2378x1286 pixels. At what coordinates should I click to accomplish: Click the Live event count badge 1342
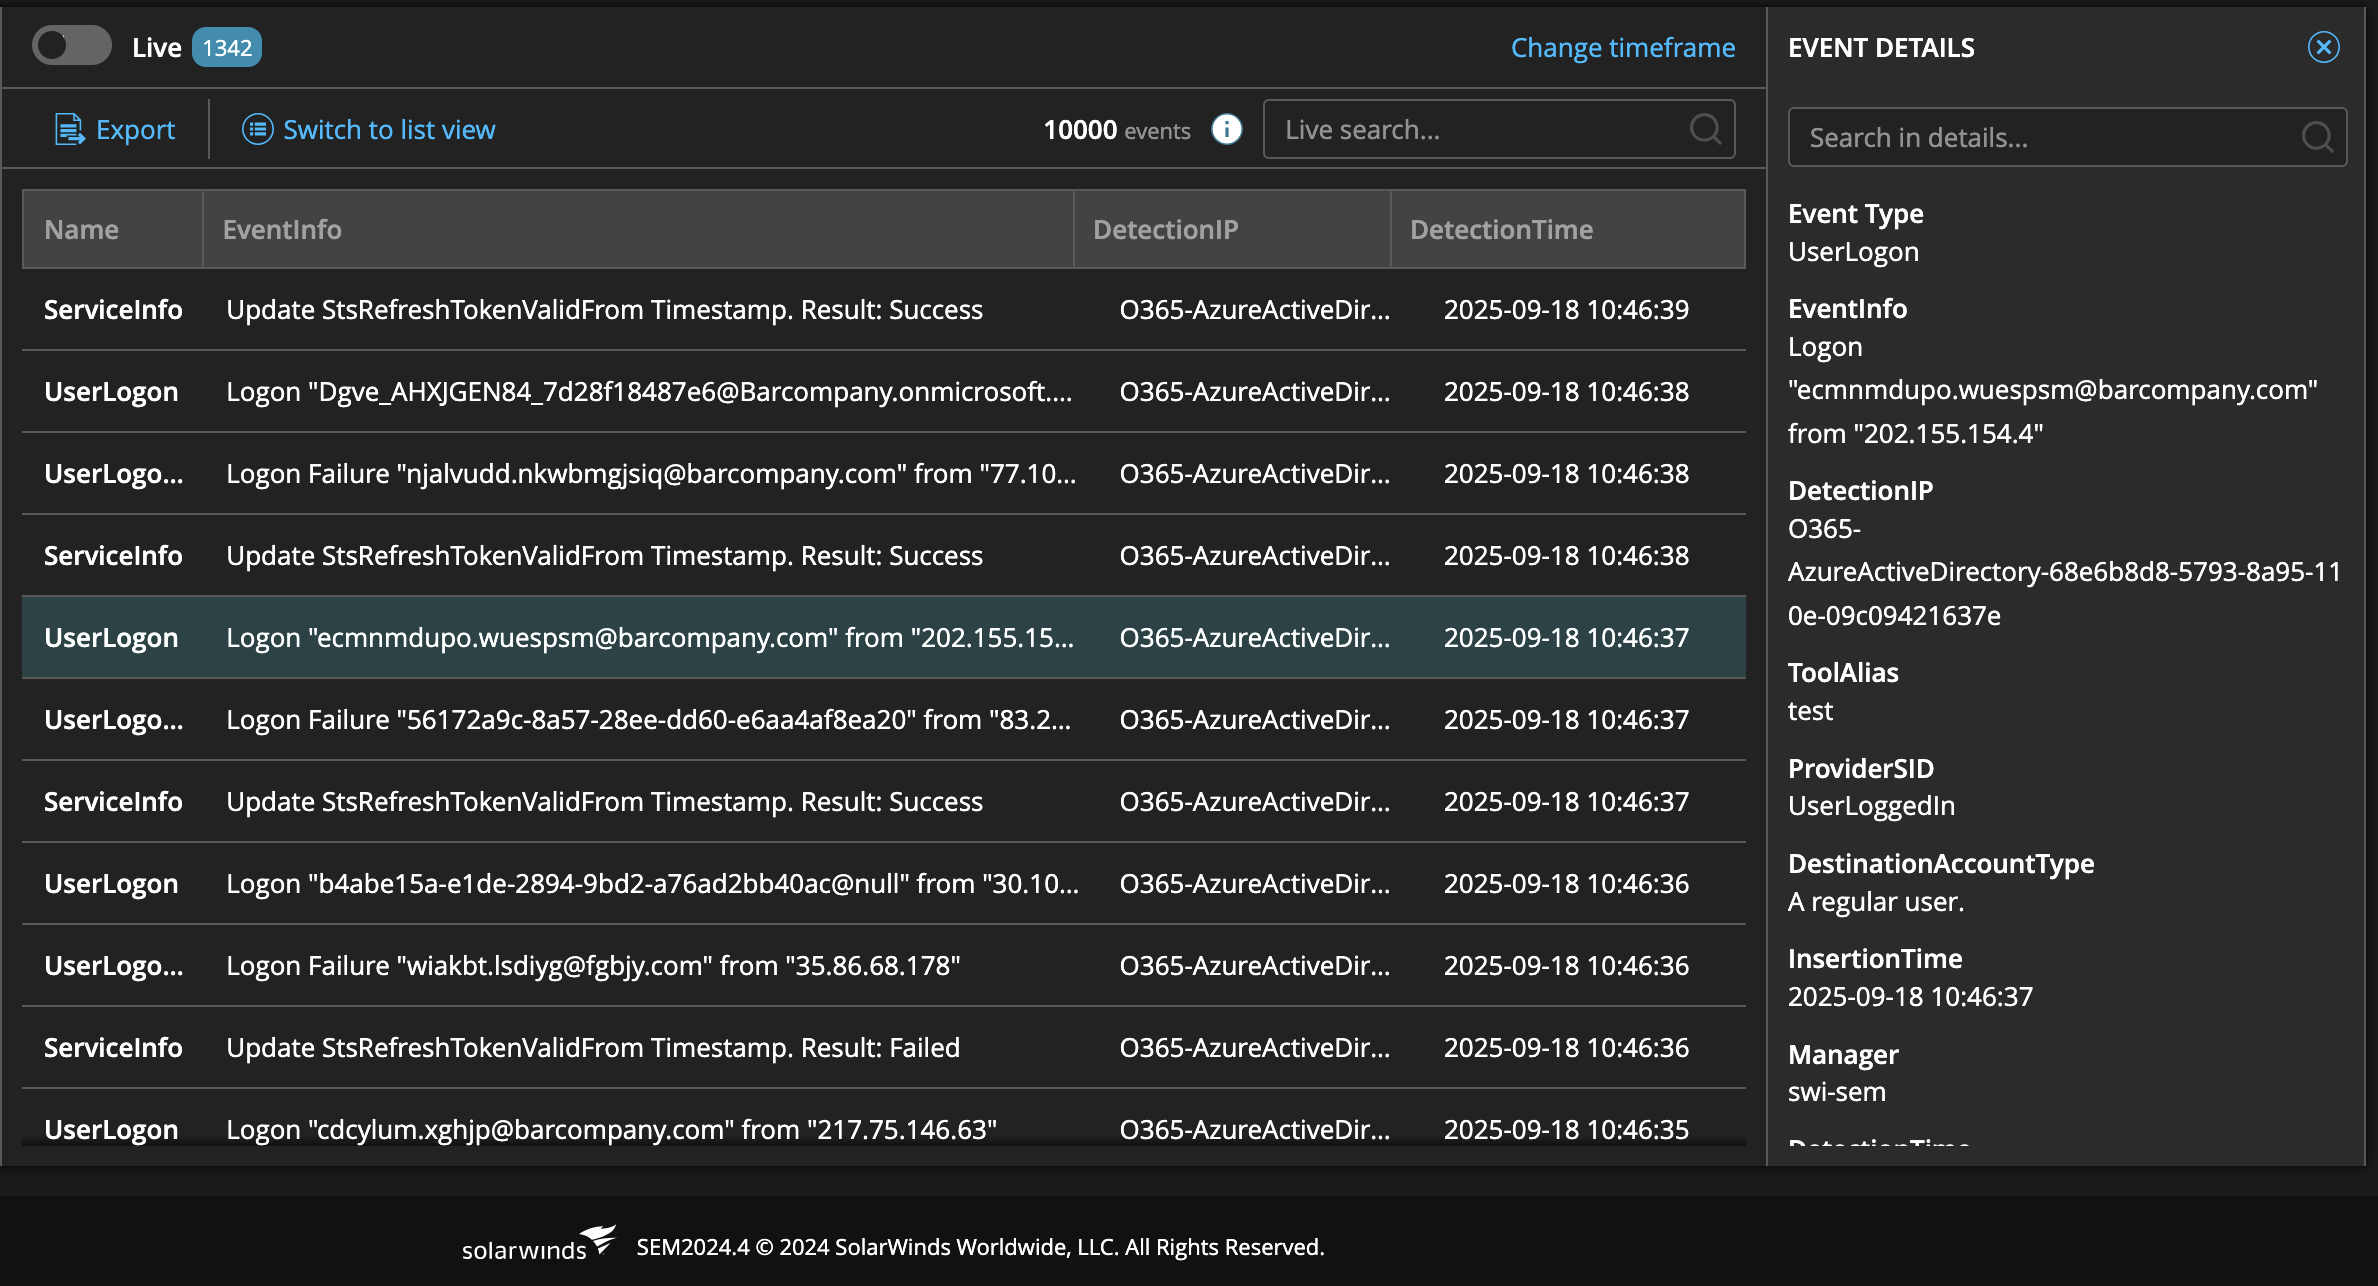point(227,48)
